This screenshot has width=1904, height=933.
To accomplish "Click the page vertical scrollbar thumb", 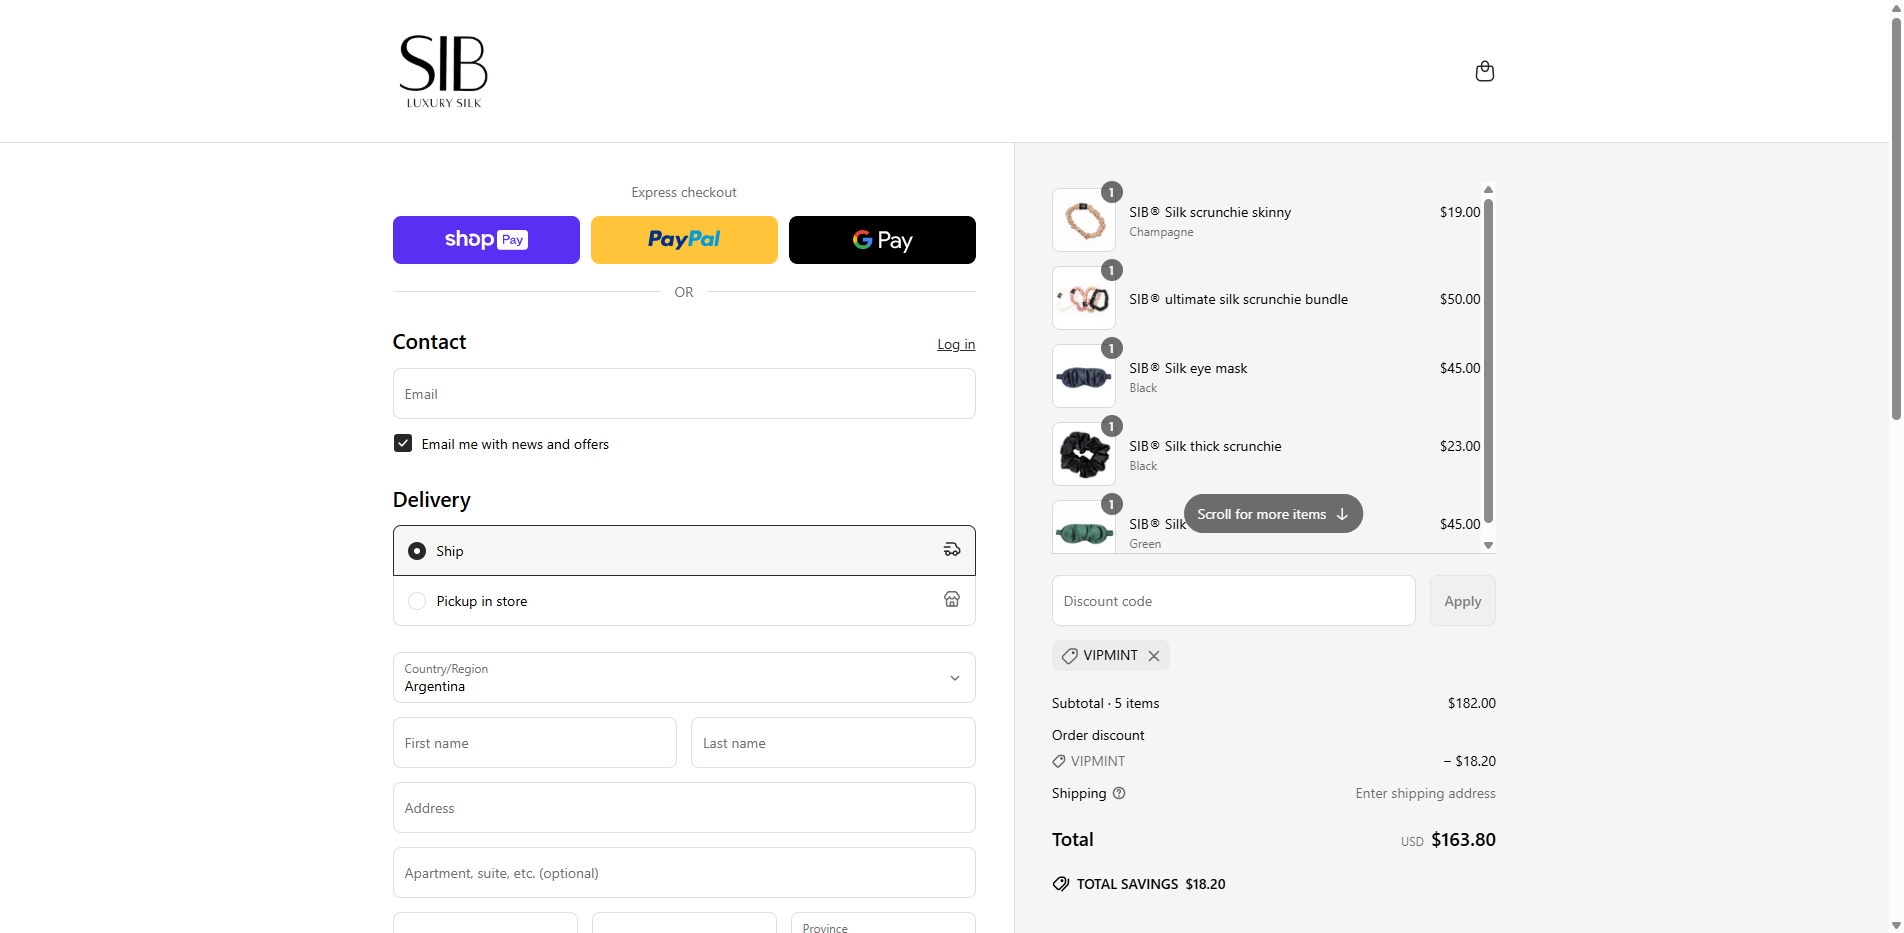I will point(1896,217).
